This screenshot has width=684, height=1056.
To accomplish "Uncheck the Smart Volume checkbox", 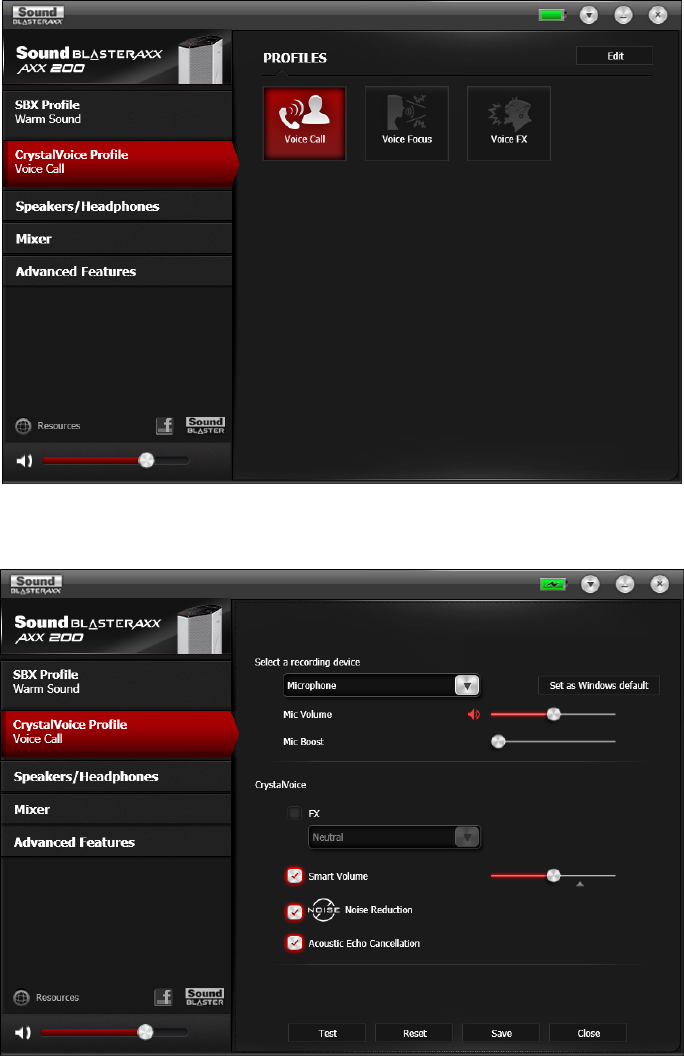I will (x=294, y=876).
